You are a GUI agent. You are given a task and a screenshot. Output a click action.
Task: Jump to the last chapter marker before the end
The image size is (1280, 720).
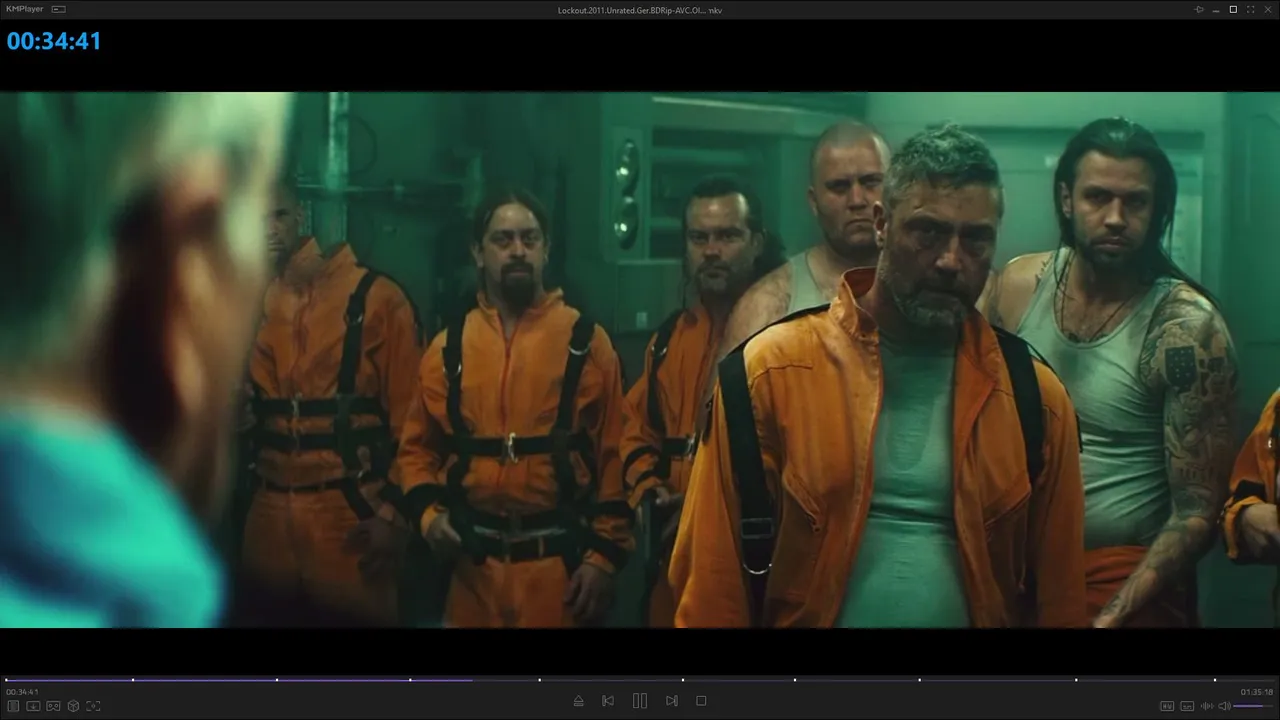pos(1215,680)
